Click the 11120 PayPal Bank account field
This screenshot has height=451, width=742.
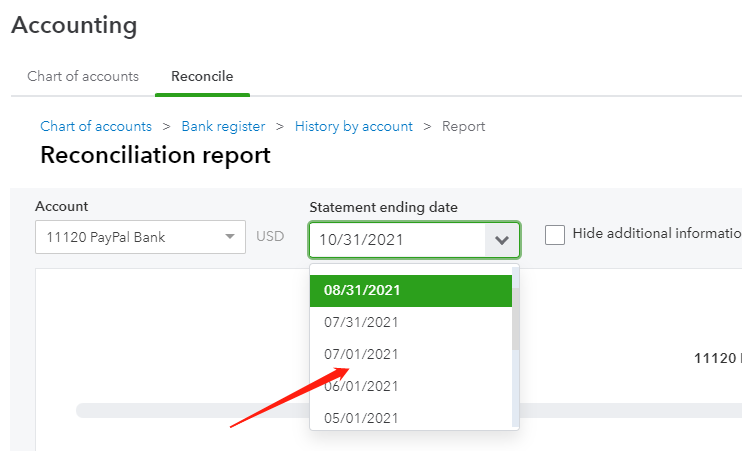[130, 238]
